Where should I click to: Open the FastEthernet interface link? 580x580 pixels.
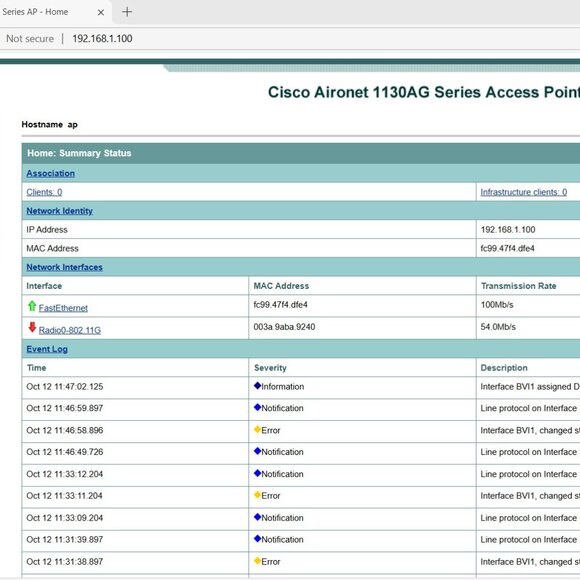tap(63, 308)
